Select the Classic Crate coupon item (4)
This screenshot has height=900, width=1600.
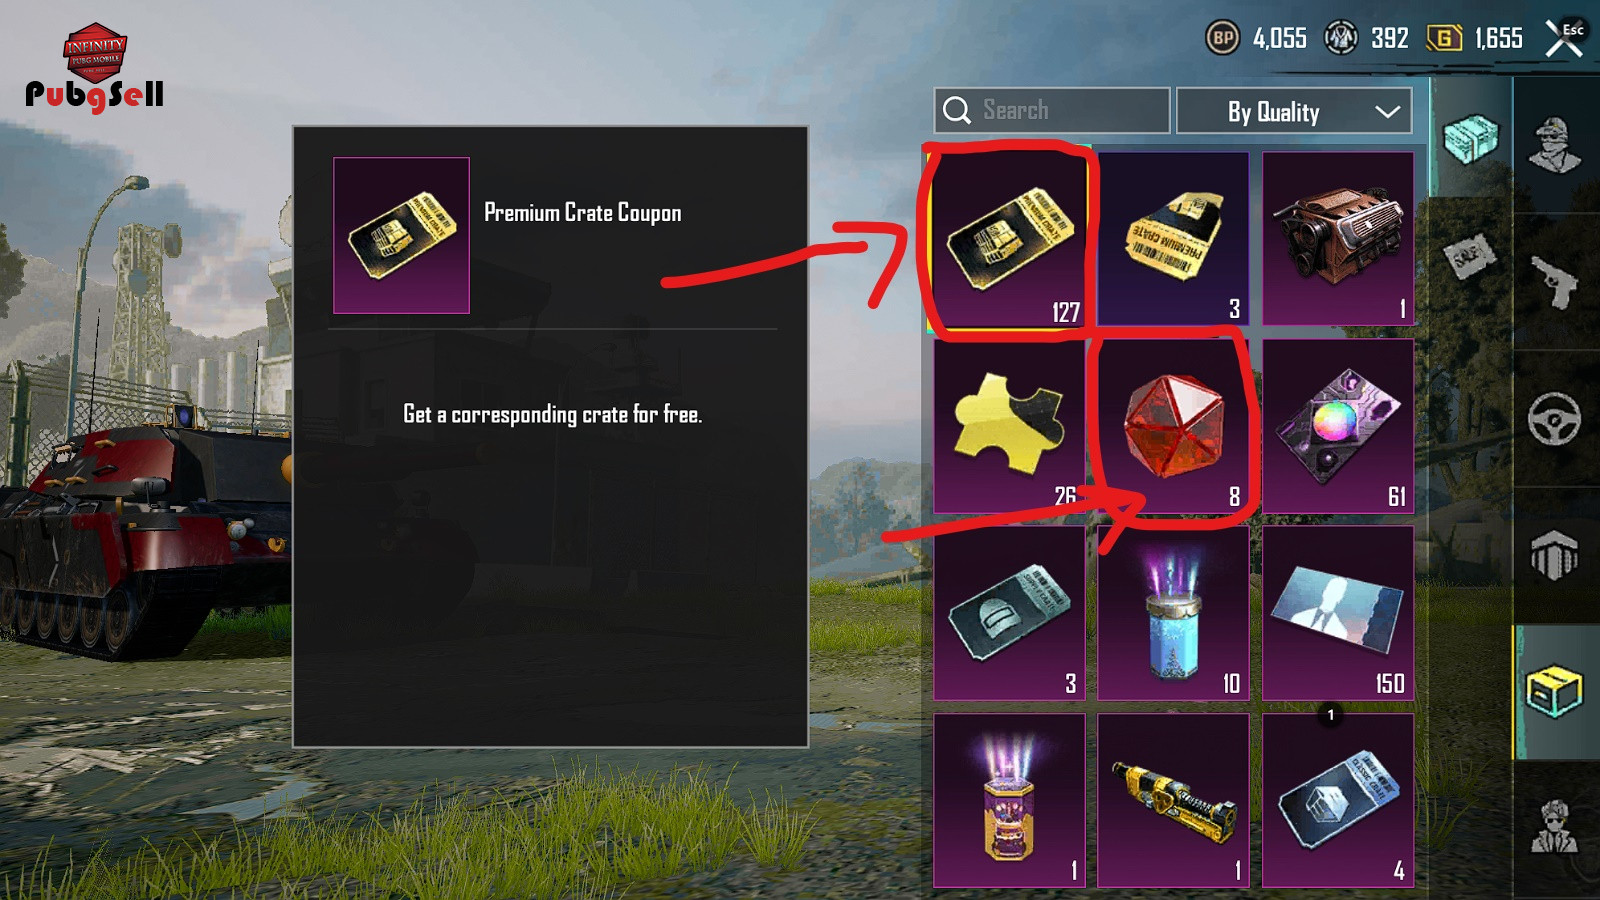click(x=1338, y=800)
